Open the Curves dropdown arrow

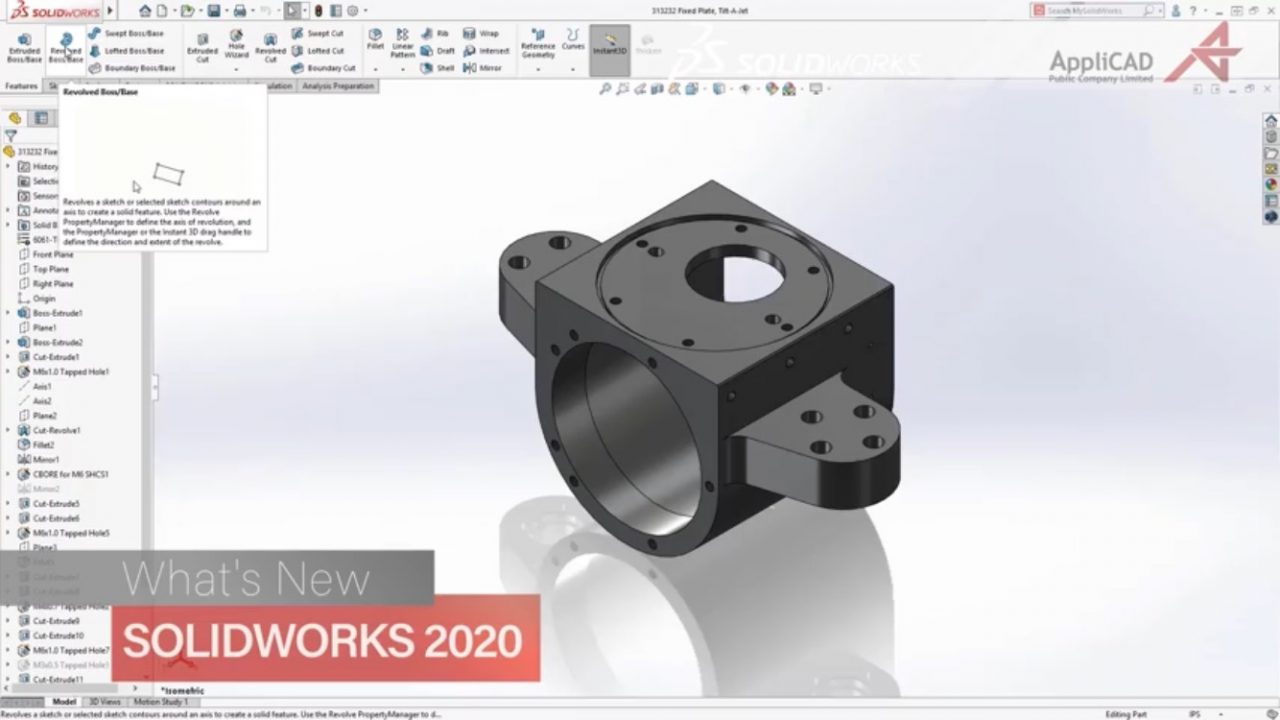573,70
